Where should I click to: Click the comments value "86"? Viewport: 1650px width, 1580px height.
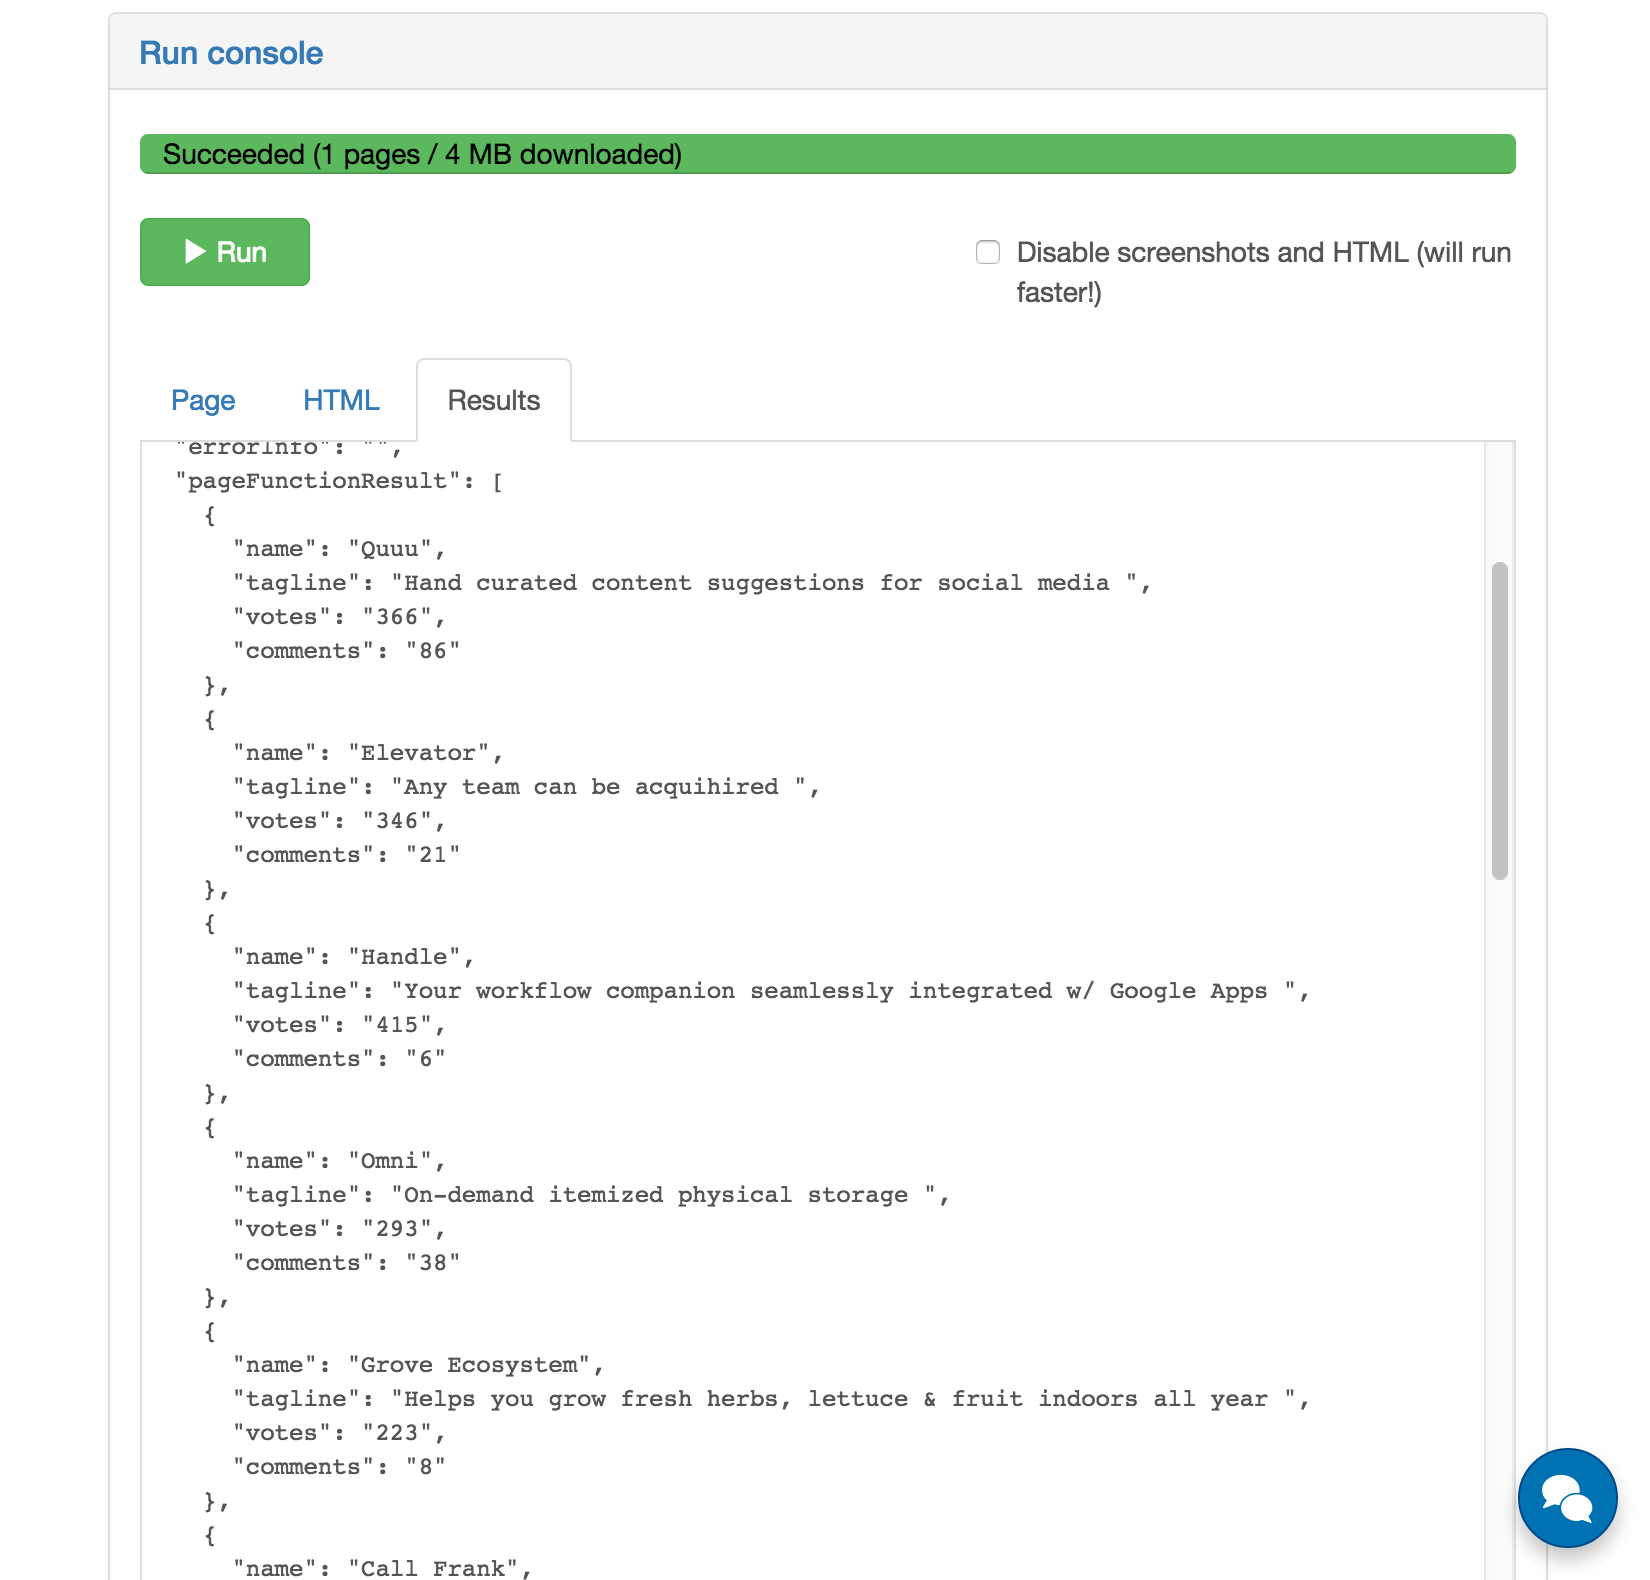(432, 651)
